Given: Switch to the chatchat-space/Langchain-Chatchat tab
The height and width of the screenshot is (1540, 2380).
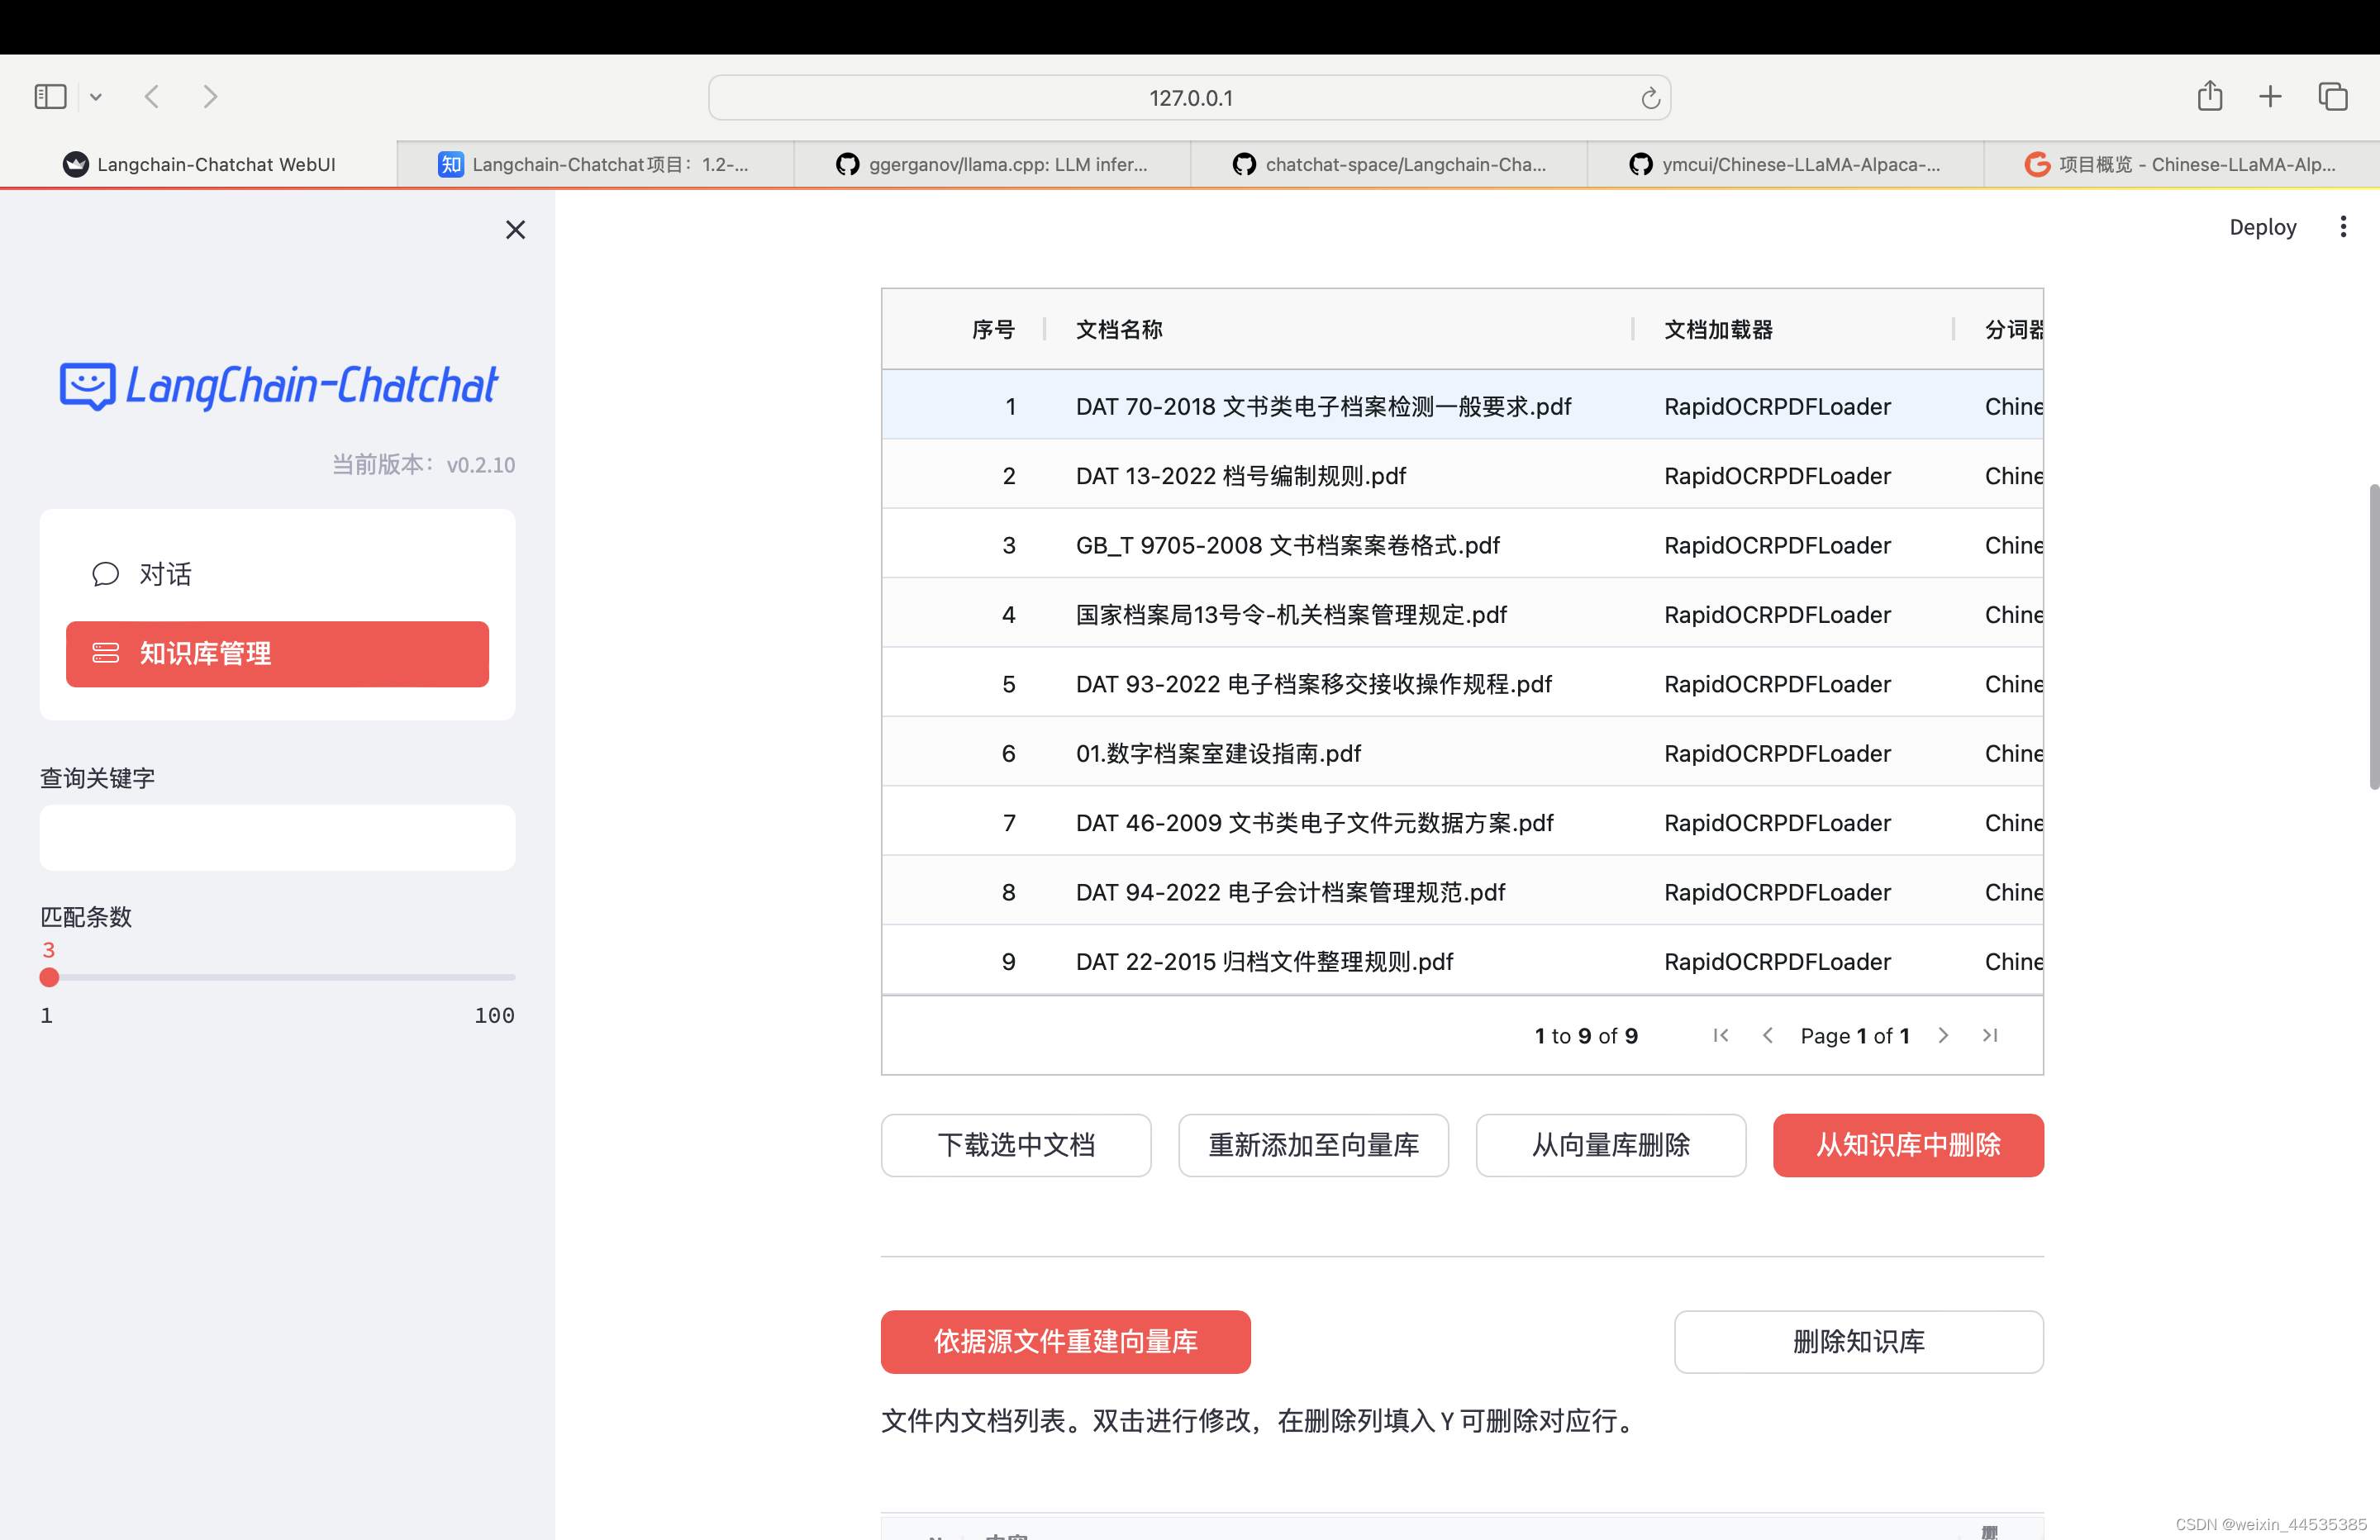Looking at the screenshot, I should pos(1389,164).
